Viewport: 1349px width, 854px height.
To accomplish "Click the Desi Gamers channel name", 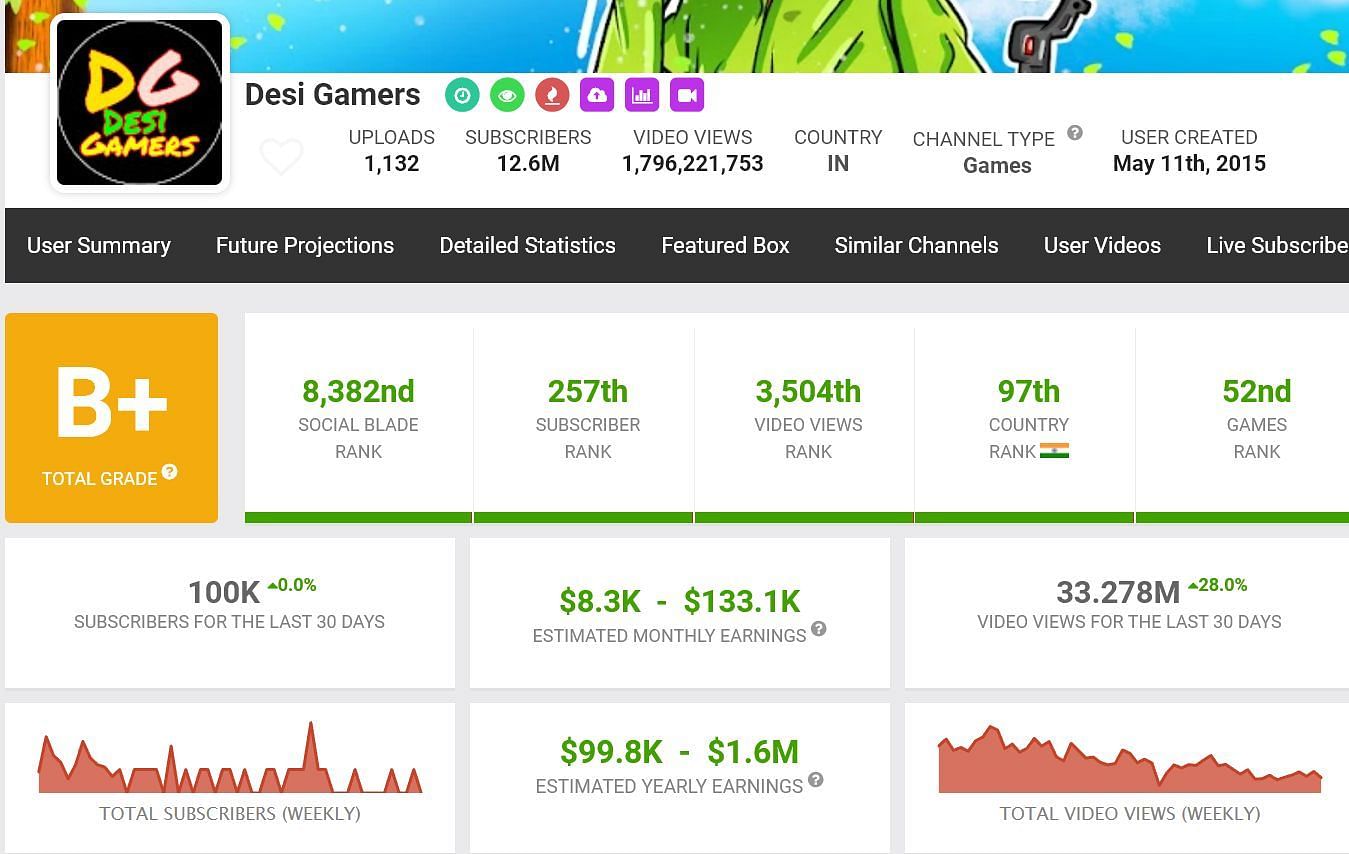I will (333, 95).
